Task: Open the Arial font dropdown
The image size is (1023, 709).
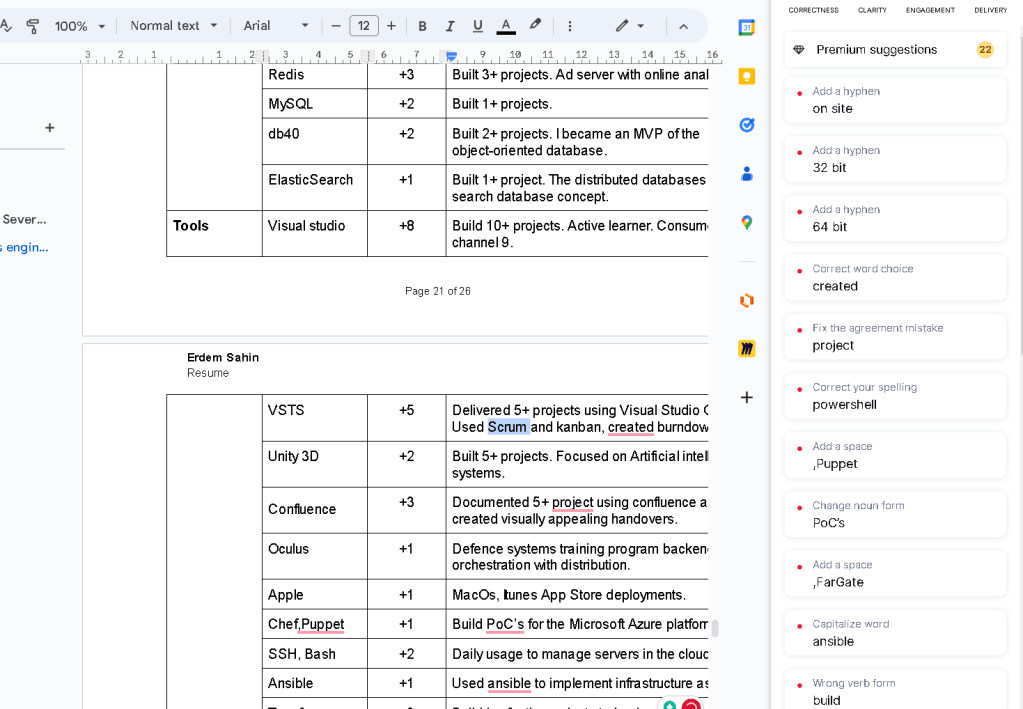Action: coord(275,26)
